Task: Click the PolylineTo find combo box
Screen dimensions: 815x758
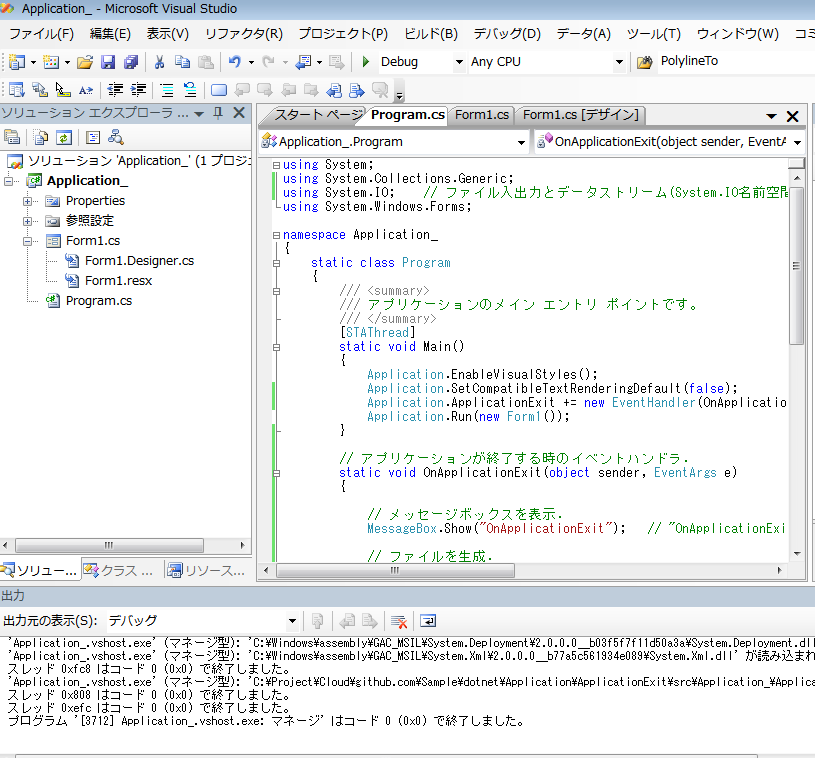Action: click(x=735, y=61)
